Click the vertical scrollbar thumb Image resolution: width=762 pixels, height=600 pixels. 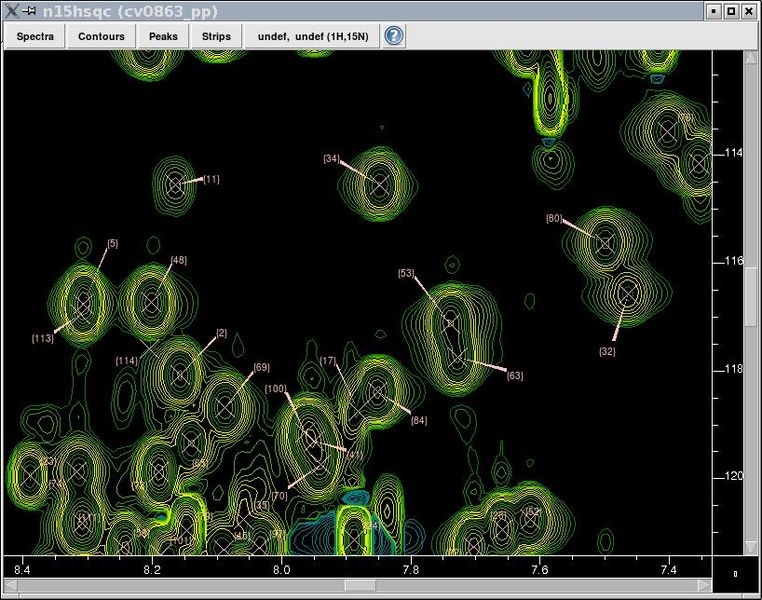[752, 298]
